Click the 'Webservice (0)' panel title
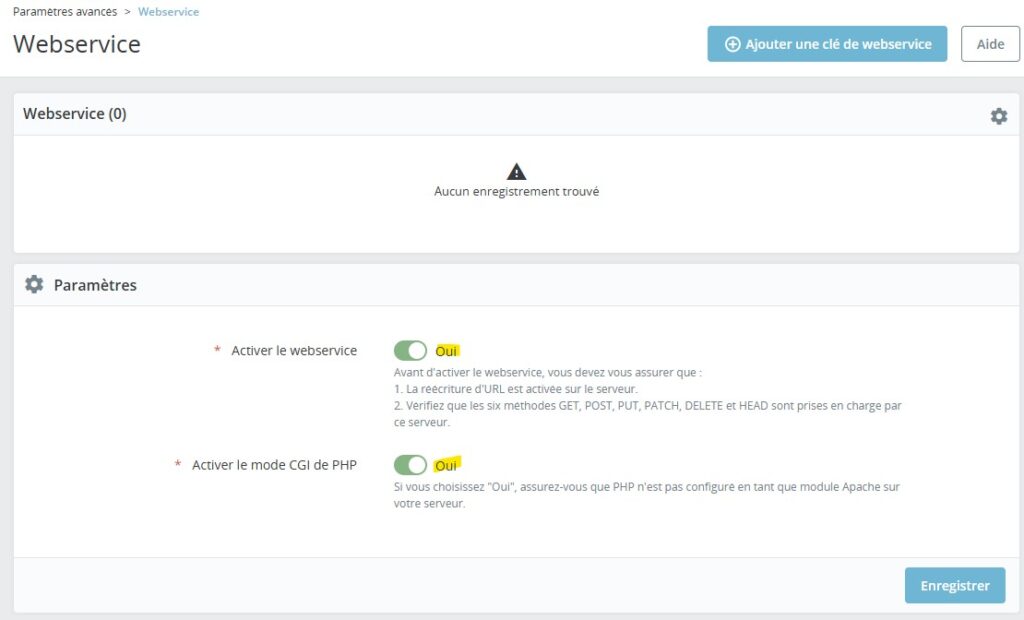The height and width of the screenshot is (620, 1024). (75, 114)
